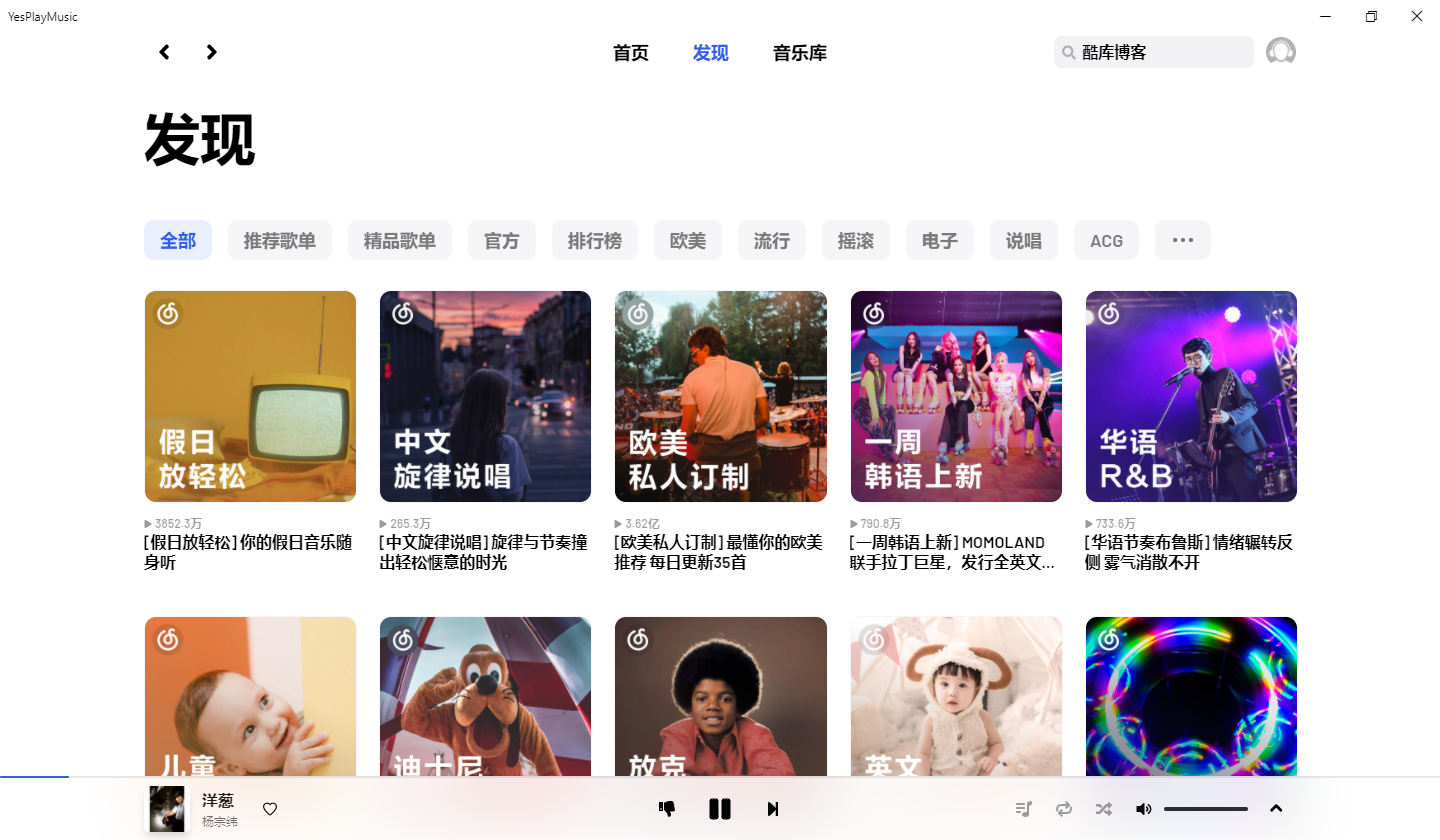Click title [一周韩语上新] MOMOLAND
Image resolution: width=1440 pixels, height=840 pixels.
tap(952, 552)
